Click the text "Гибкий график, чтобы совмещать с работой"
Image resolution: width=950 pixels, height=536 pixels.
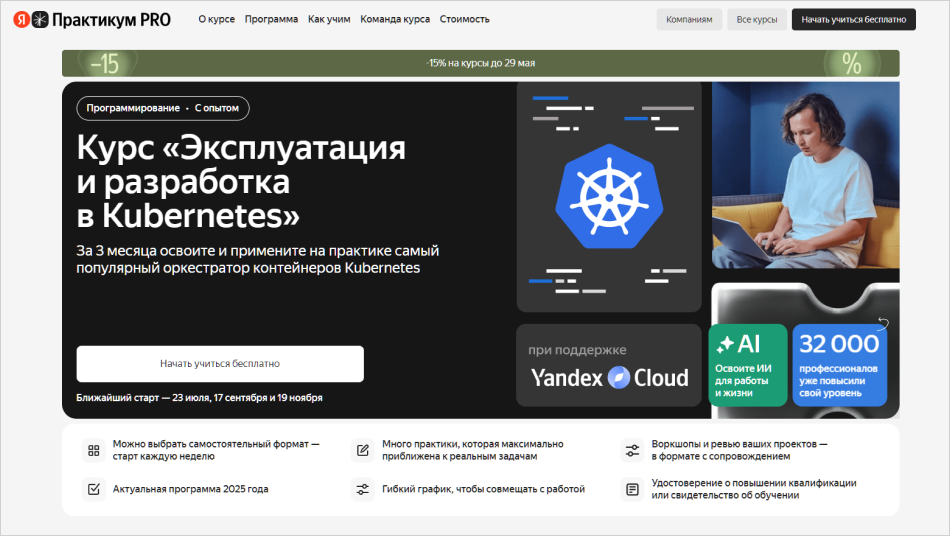tap(483, 489)
